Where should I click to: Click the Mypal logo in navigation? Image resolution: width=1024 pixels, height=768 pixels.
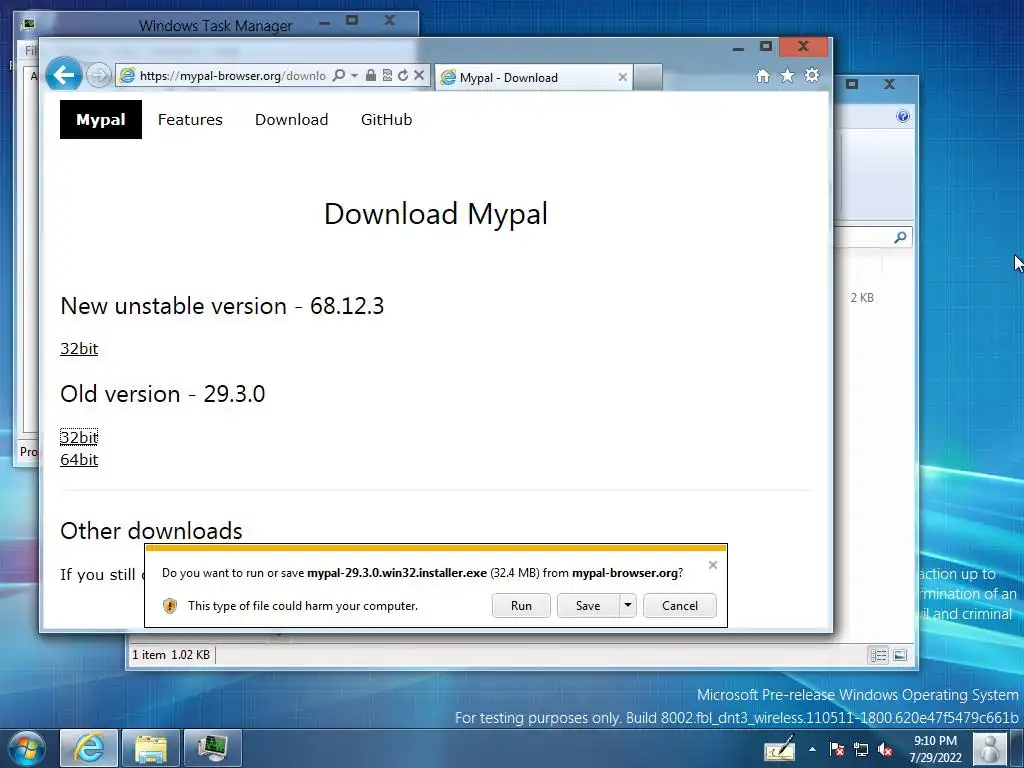point(101,120)
